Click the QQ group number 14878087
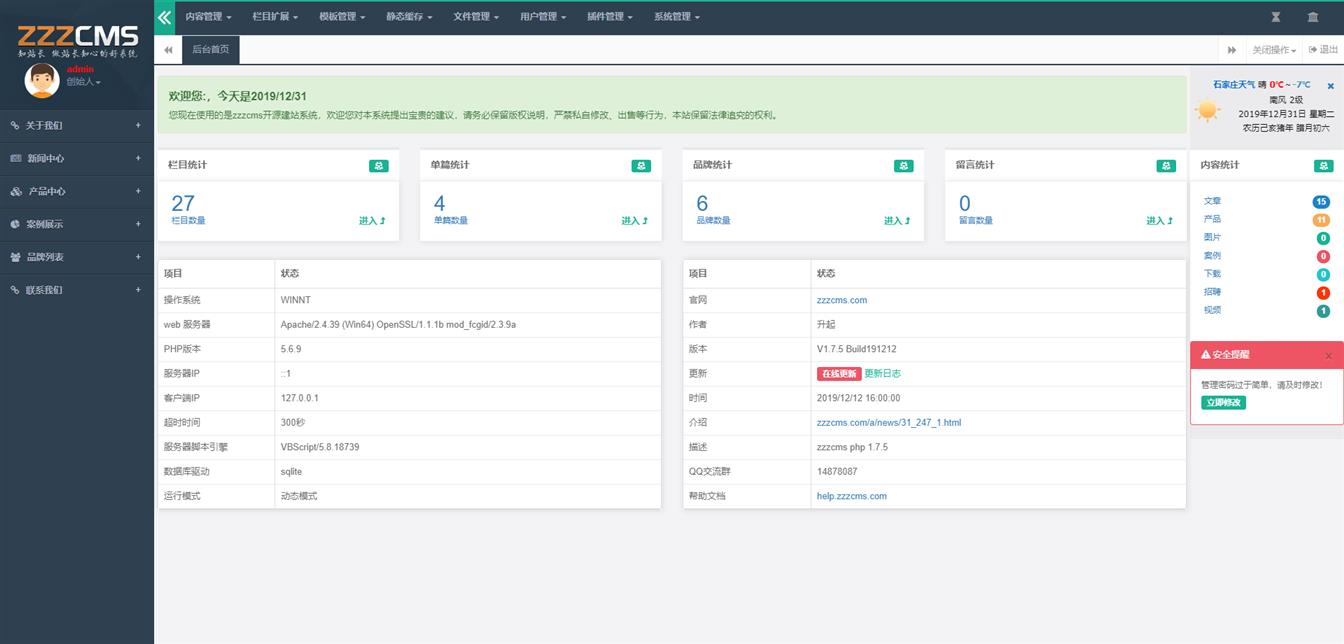 837,471
